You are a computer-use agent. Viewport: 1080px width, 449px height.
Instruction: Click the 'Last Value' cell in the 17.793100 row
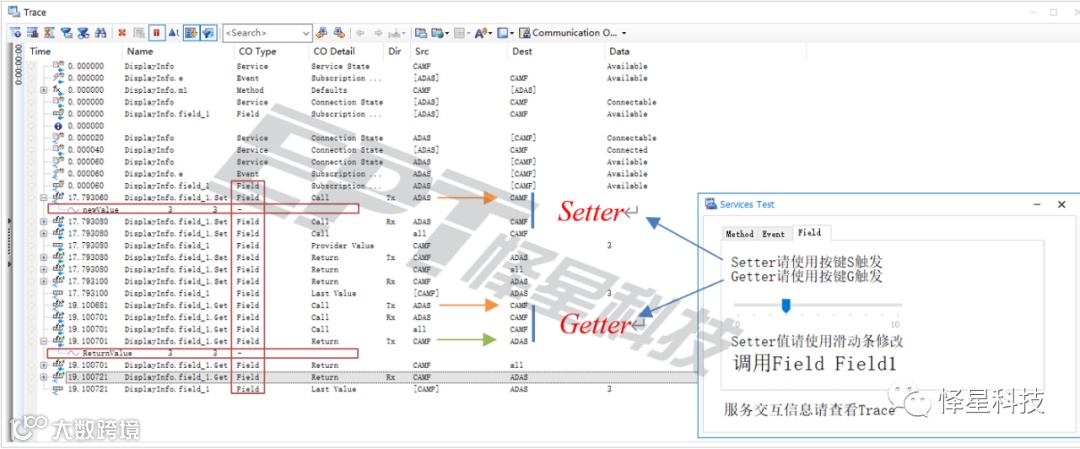click(333, 293)
